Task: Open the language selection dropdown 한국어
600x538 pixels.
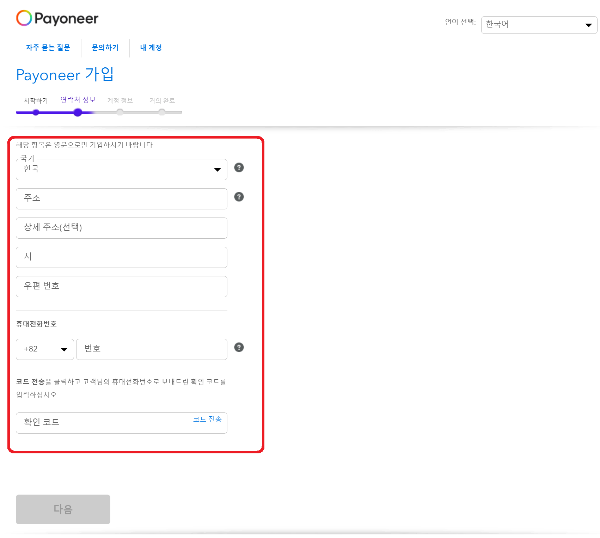Action: click(539, 25)
